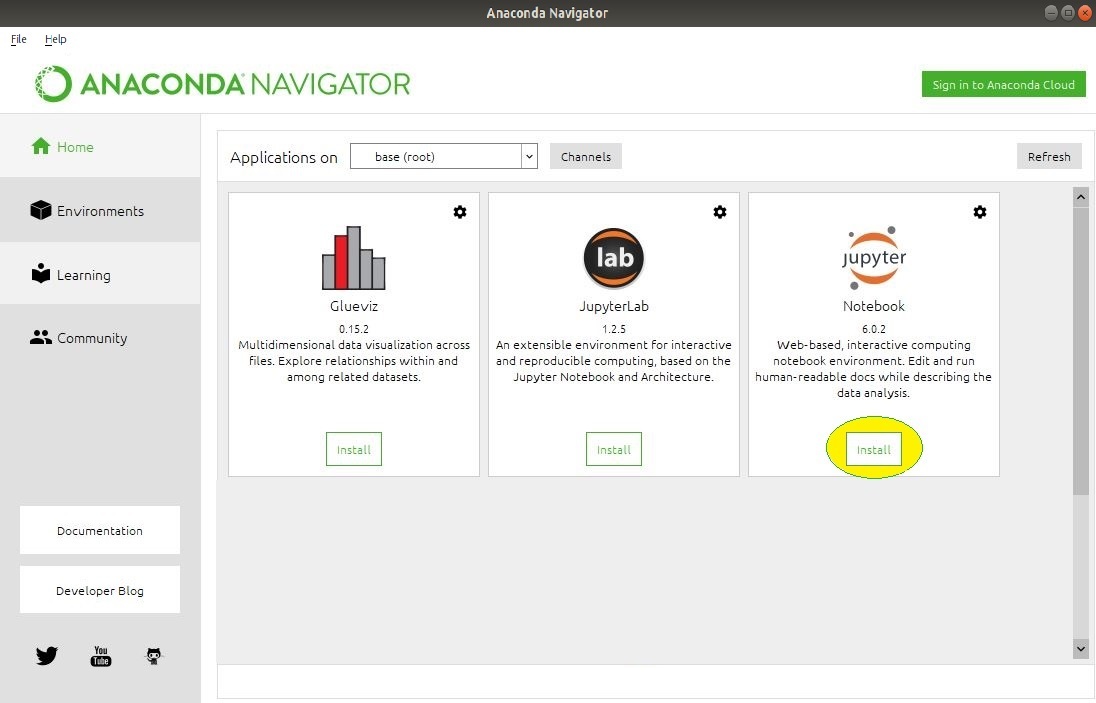1096x703 pixels.
Task: Click the Notebook description text
Action: coord(874,369)
